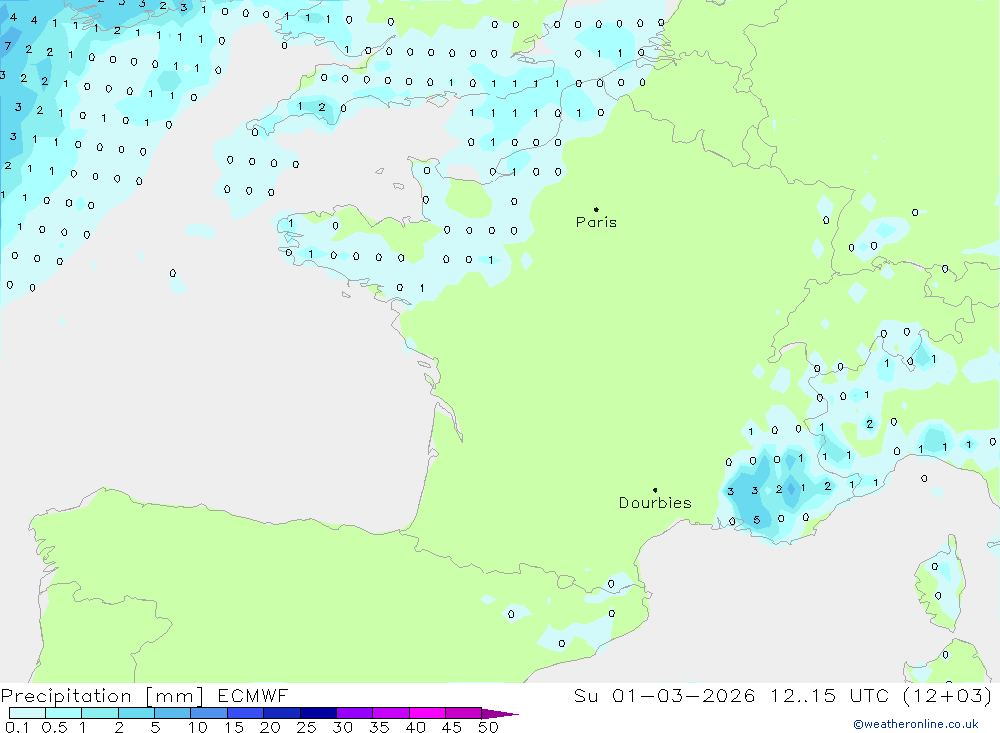The image size is (1000, 733).
Task: Click the (12+03) forecast offset text
Action: 948,695
